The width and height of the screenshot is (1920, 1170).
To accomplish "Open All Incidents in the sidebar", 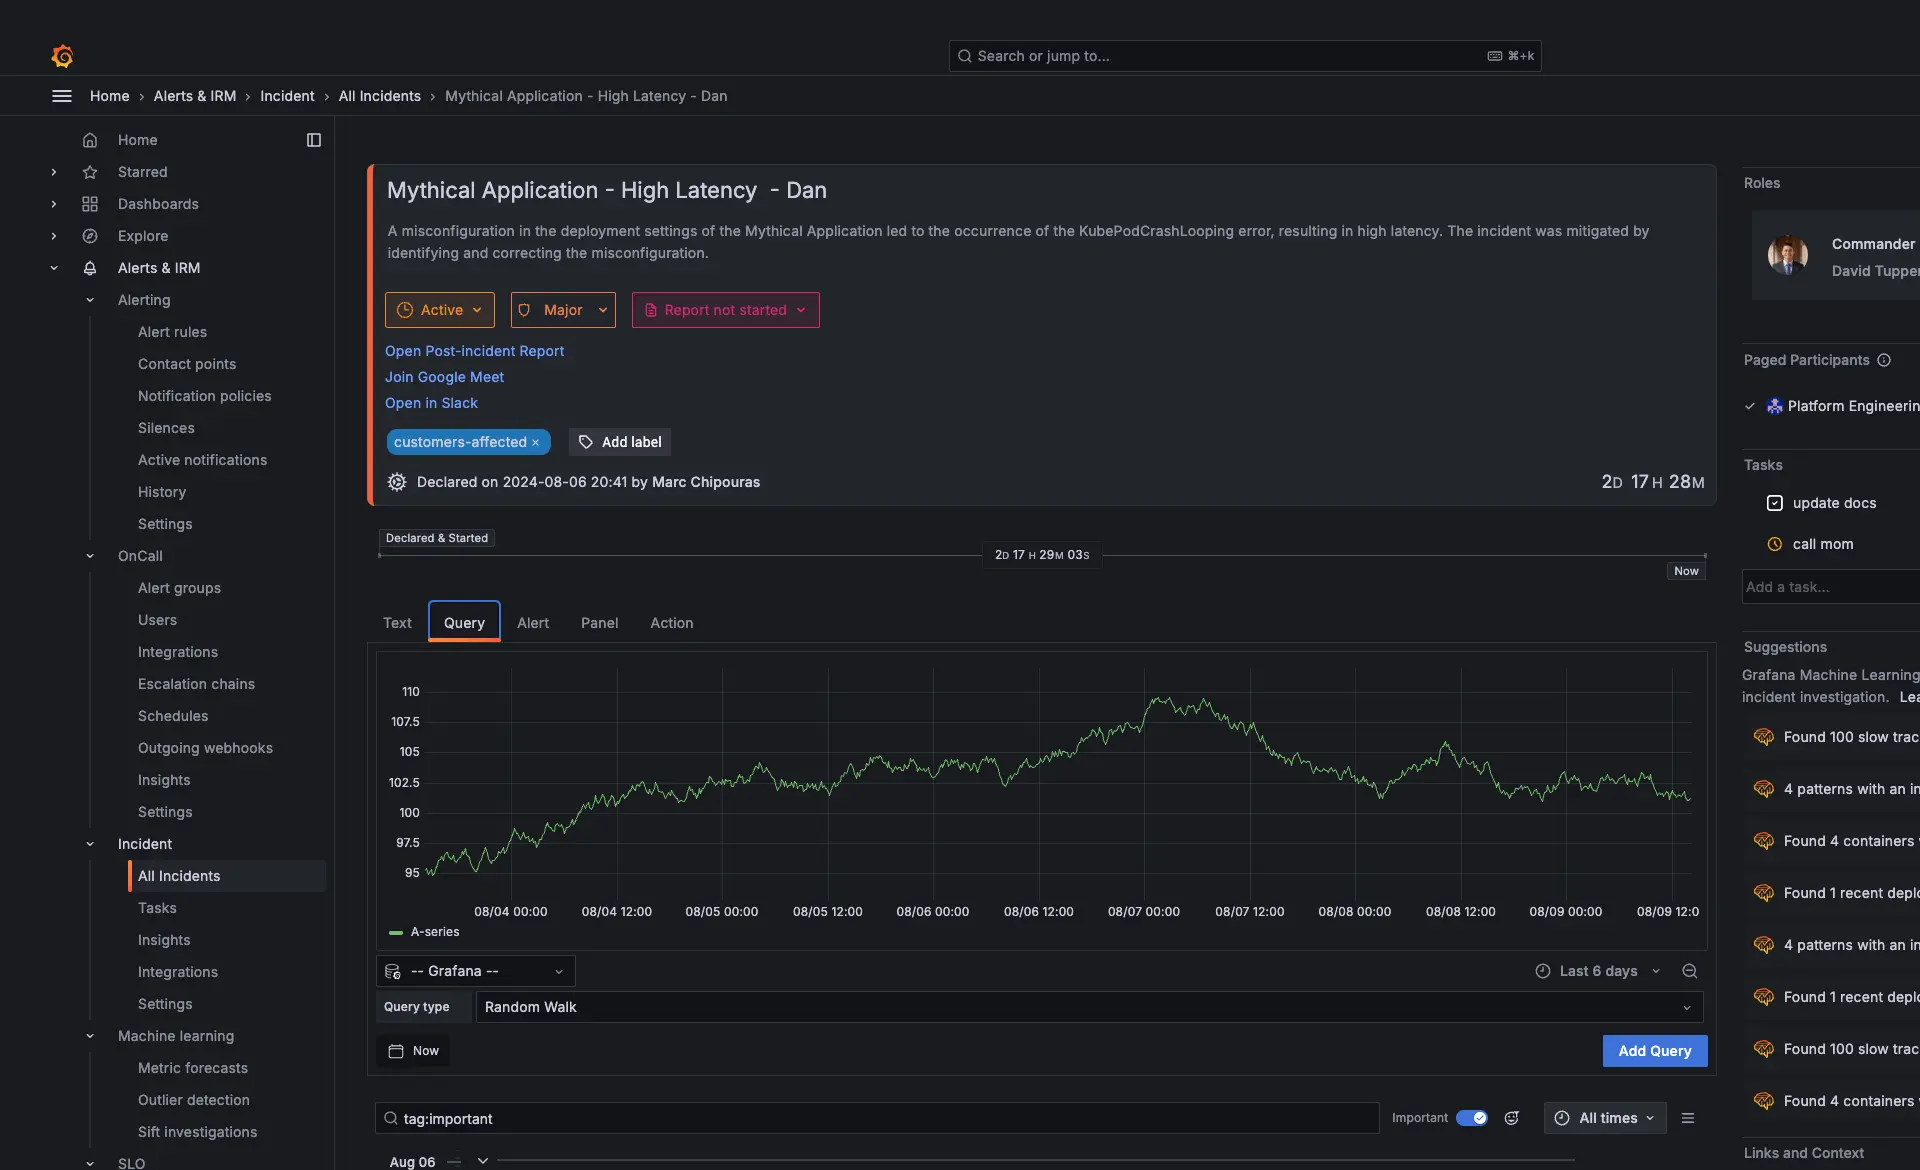I will pyautogui.click(x=227, y=876).
